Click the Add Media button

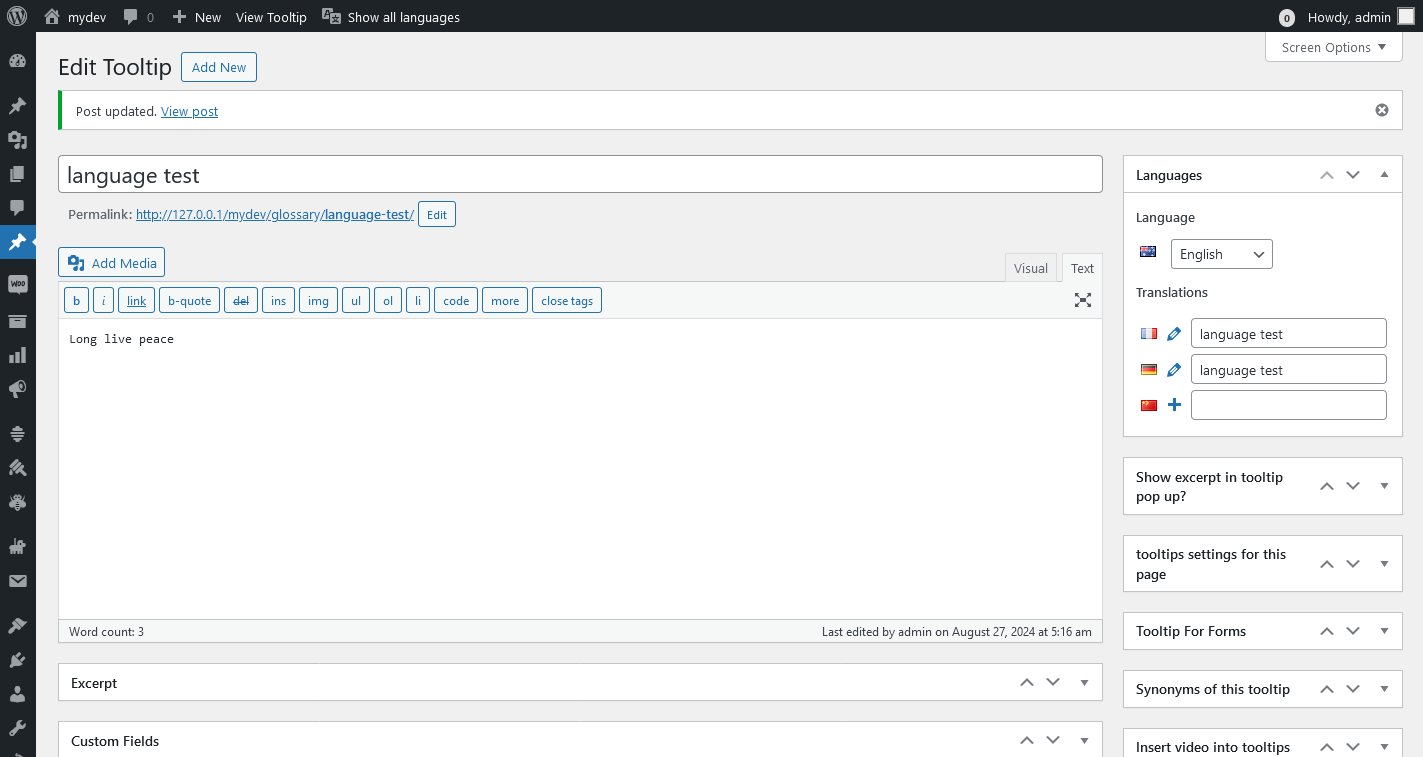[111, 262]
